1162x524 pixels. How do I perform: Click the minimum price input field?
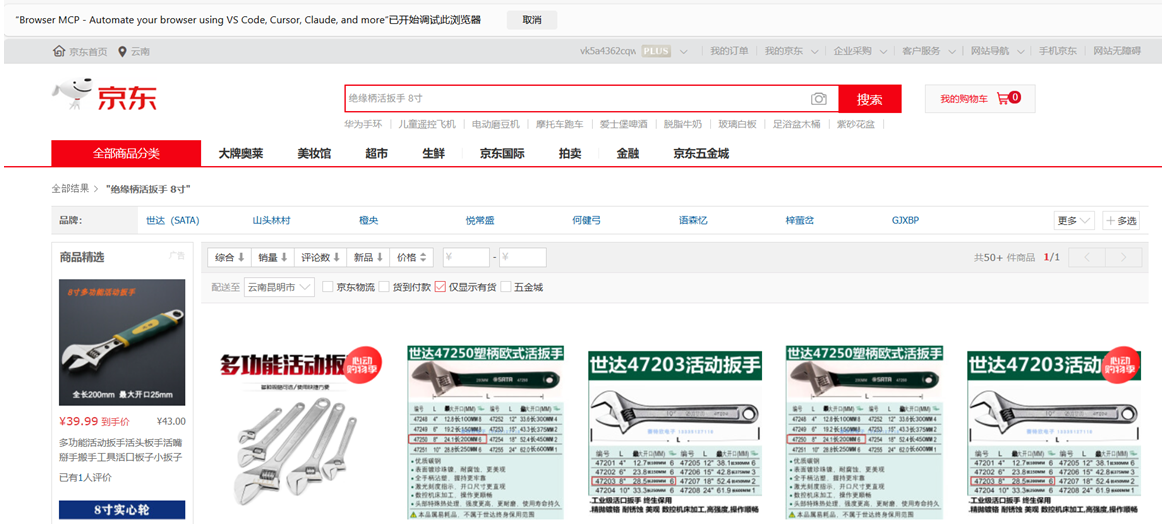(x=466, y=257)
